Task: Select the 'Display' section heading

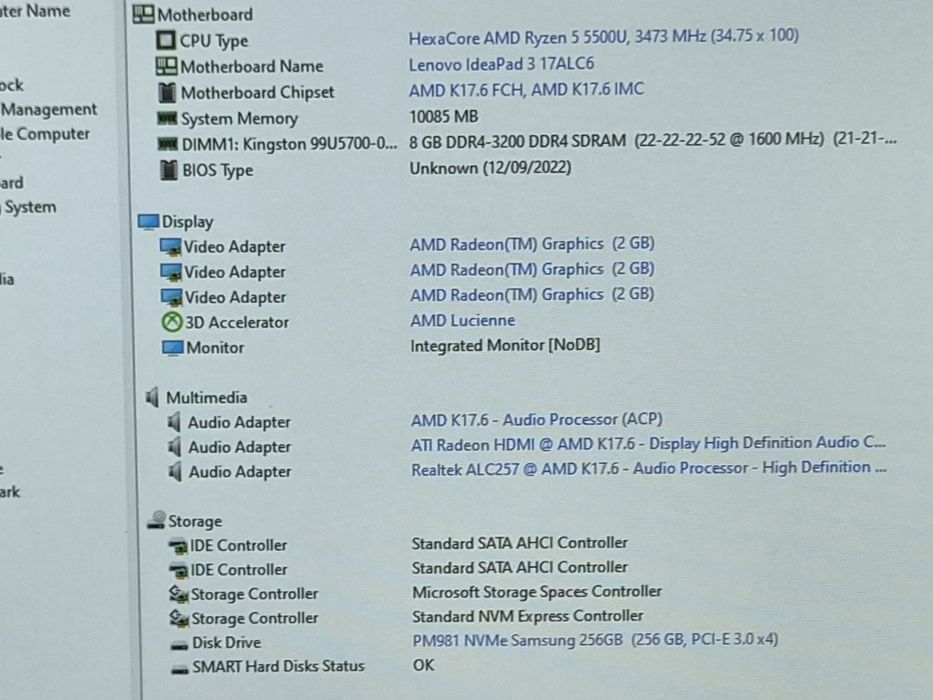Action: tap(187, 222)
